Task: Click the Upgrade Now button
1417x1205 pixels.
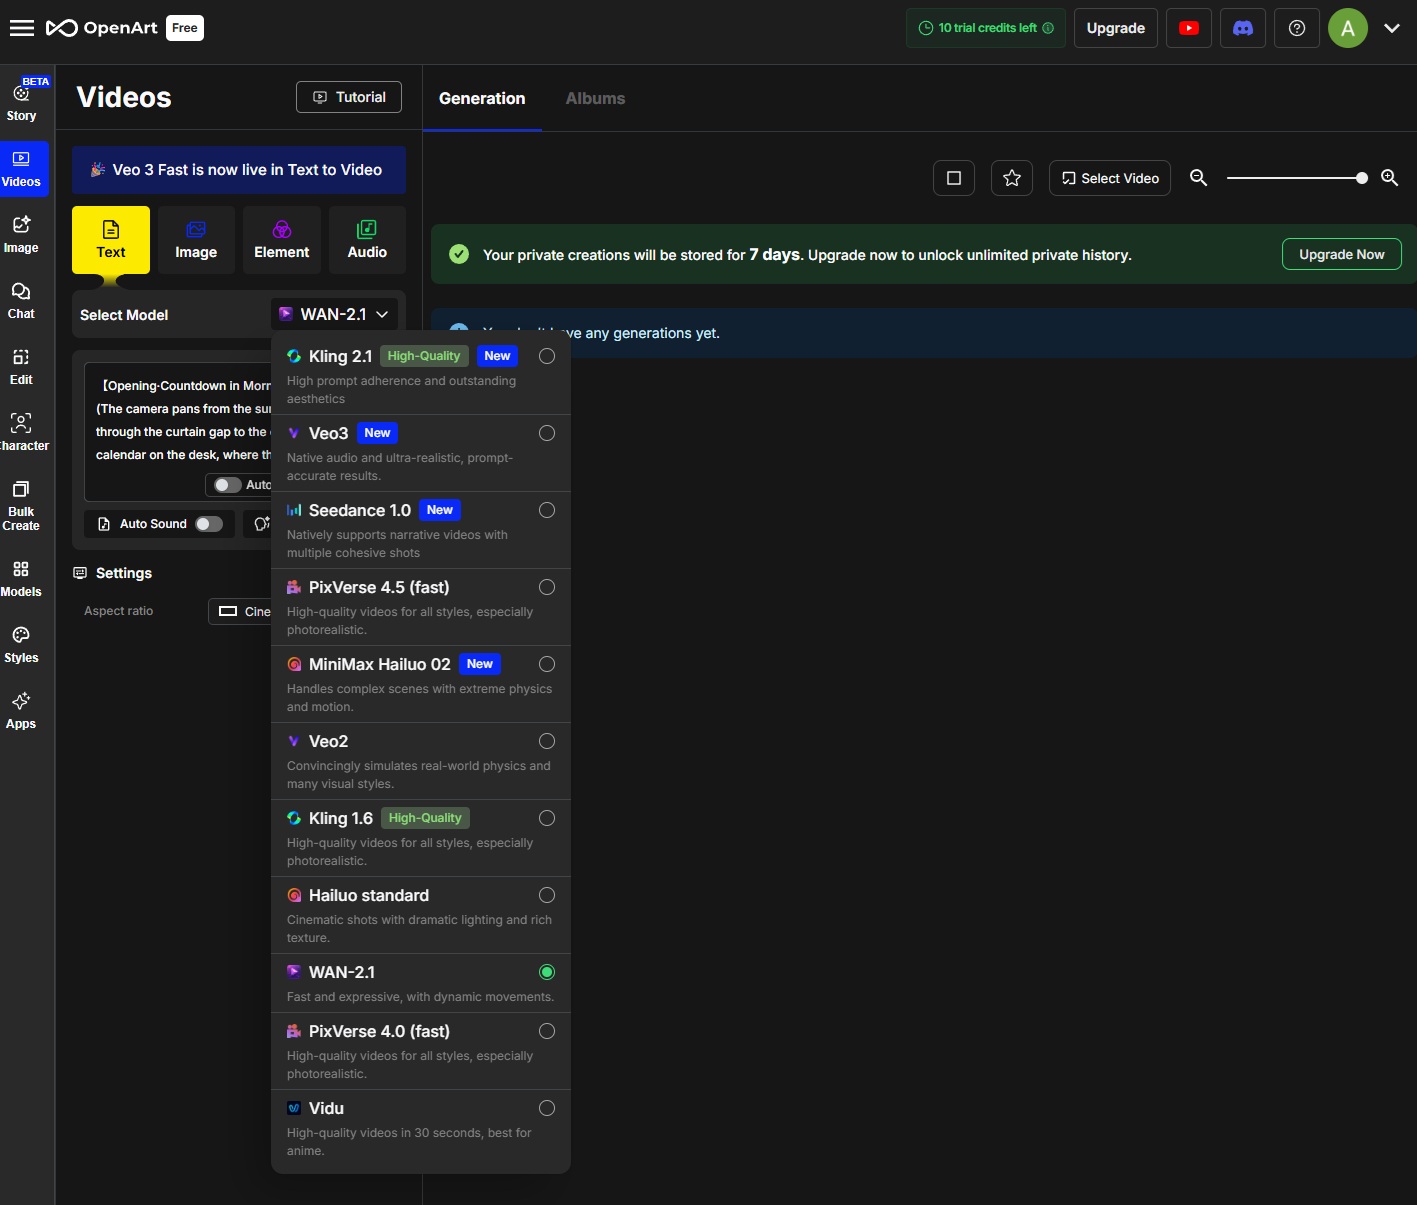Action: [1341, 254]
